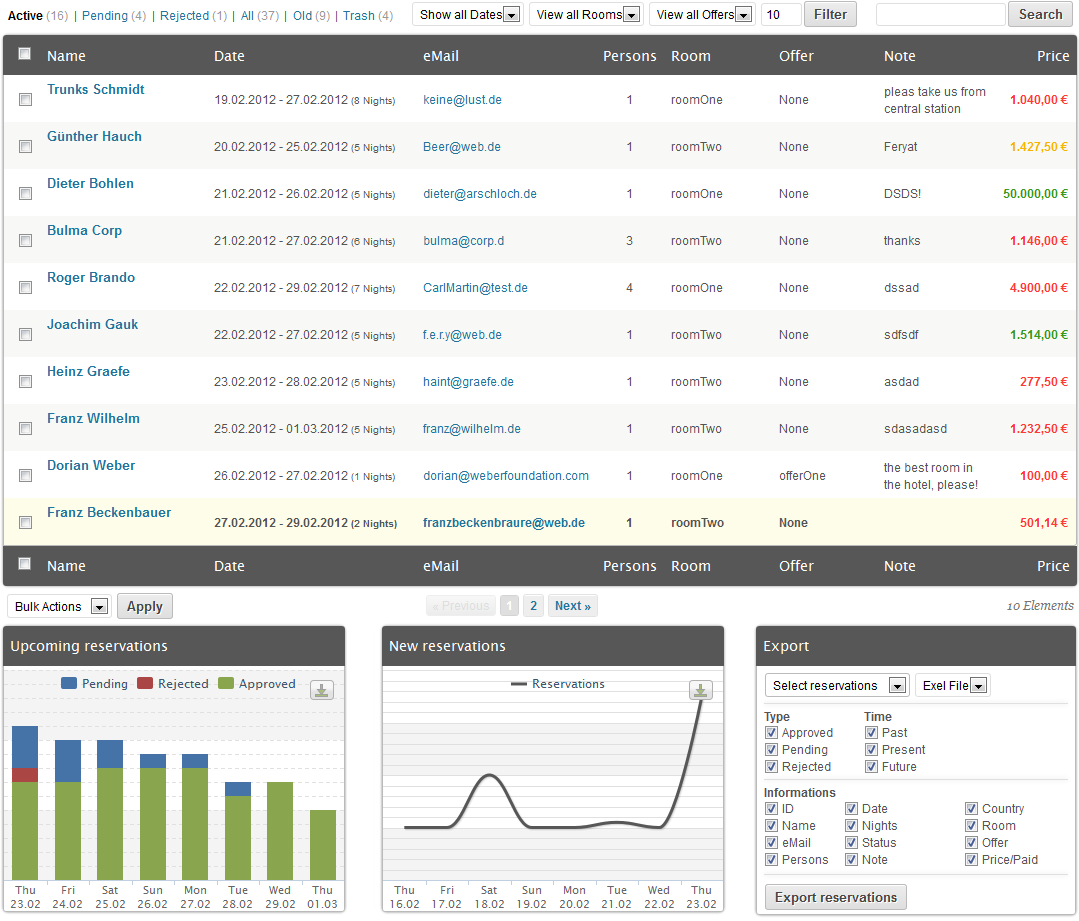Uncheck the Country information checkbox
This screenshot has height=921, width=1079.
[971, 809]
